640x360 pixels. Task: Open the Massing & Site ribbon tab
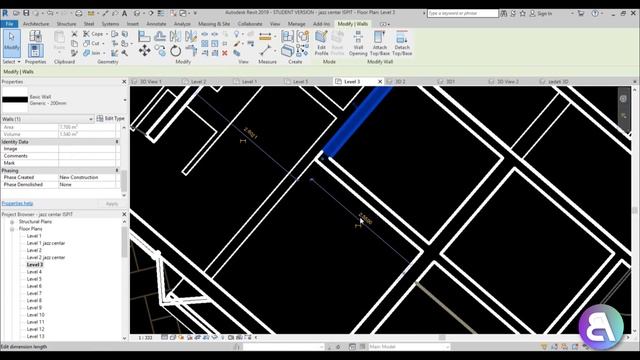[x=214, y=24]
